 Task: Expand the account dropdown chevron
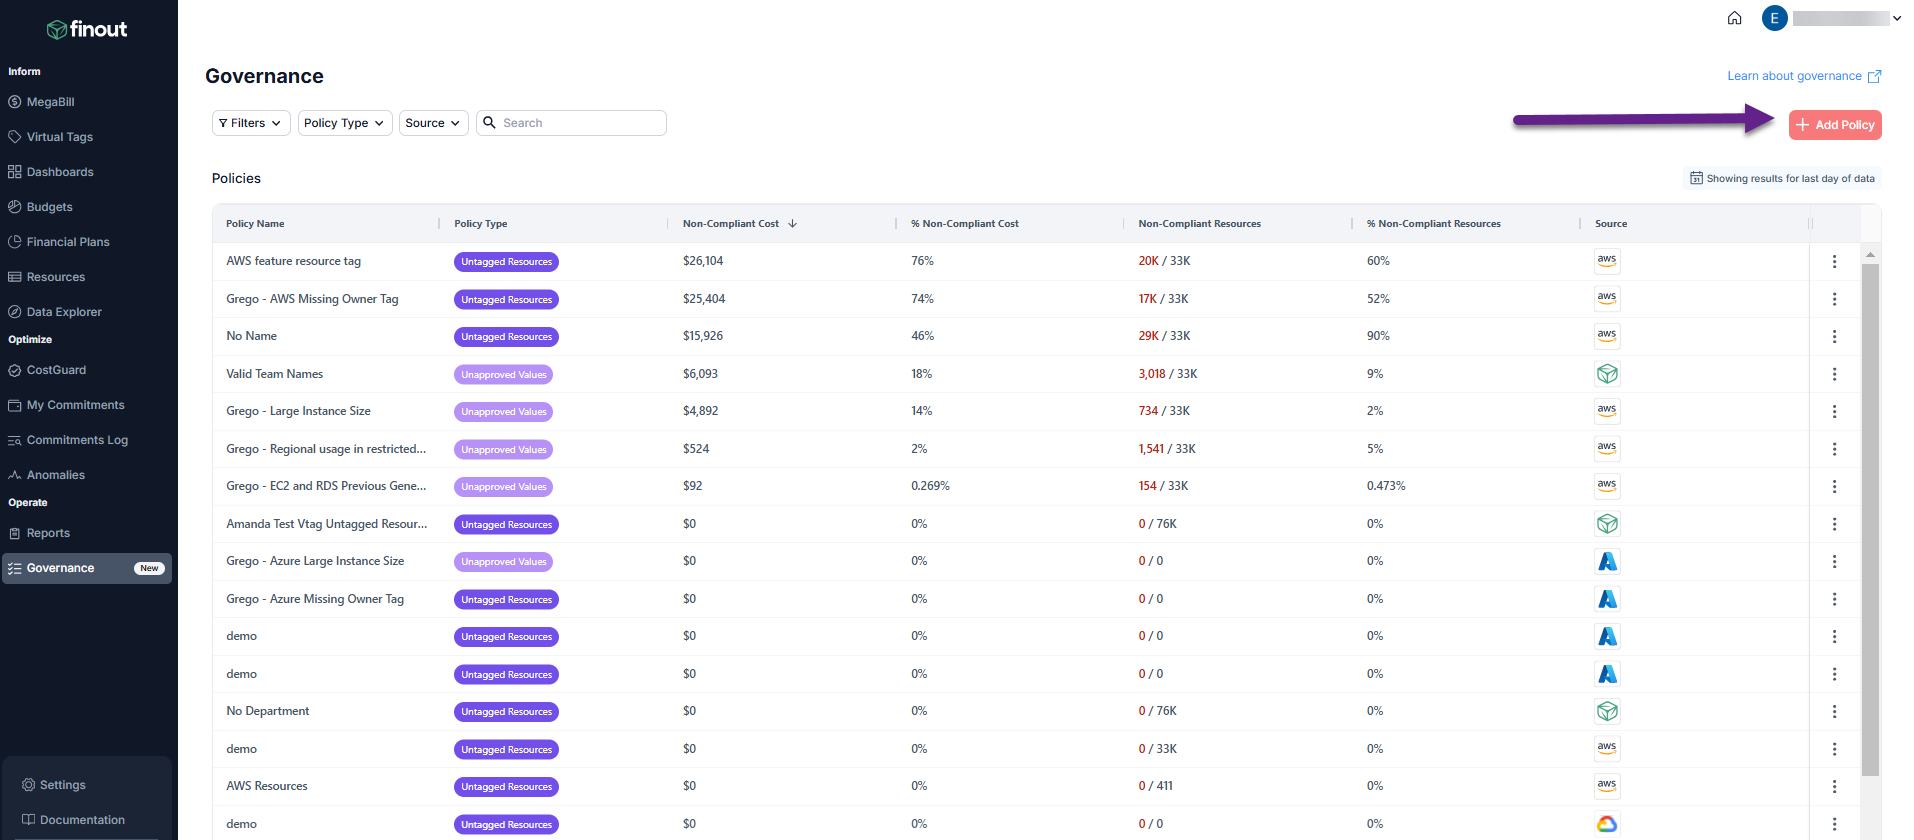tap(1897, 18)
